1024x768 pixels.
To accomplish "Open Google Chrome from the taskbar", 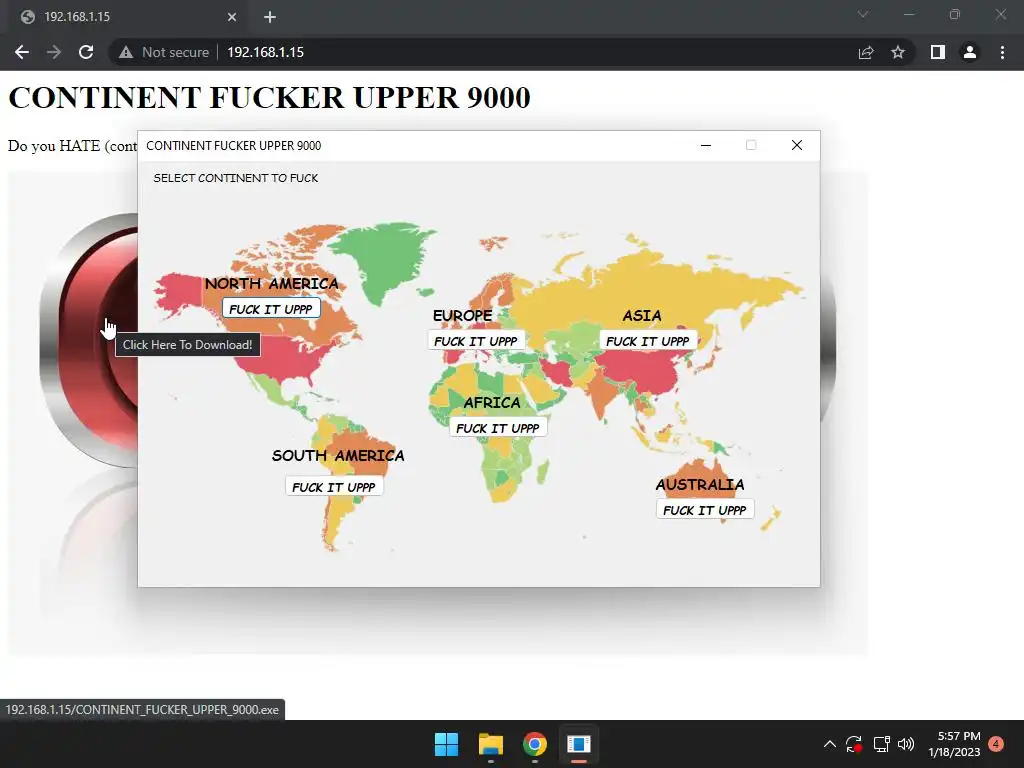I will (534, 744).
